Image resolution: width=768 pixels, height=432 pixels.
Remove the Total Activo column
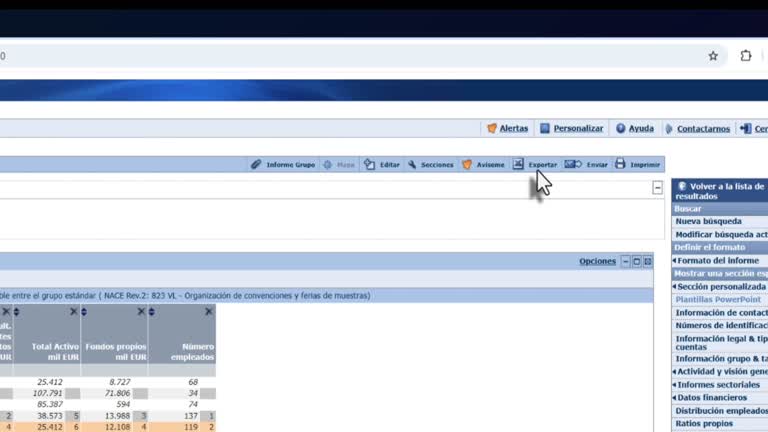pyautogui.click(x=73, y=312)
